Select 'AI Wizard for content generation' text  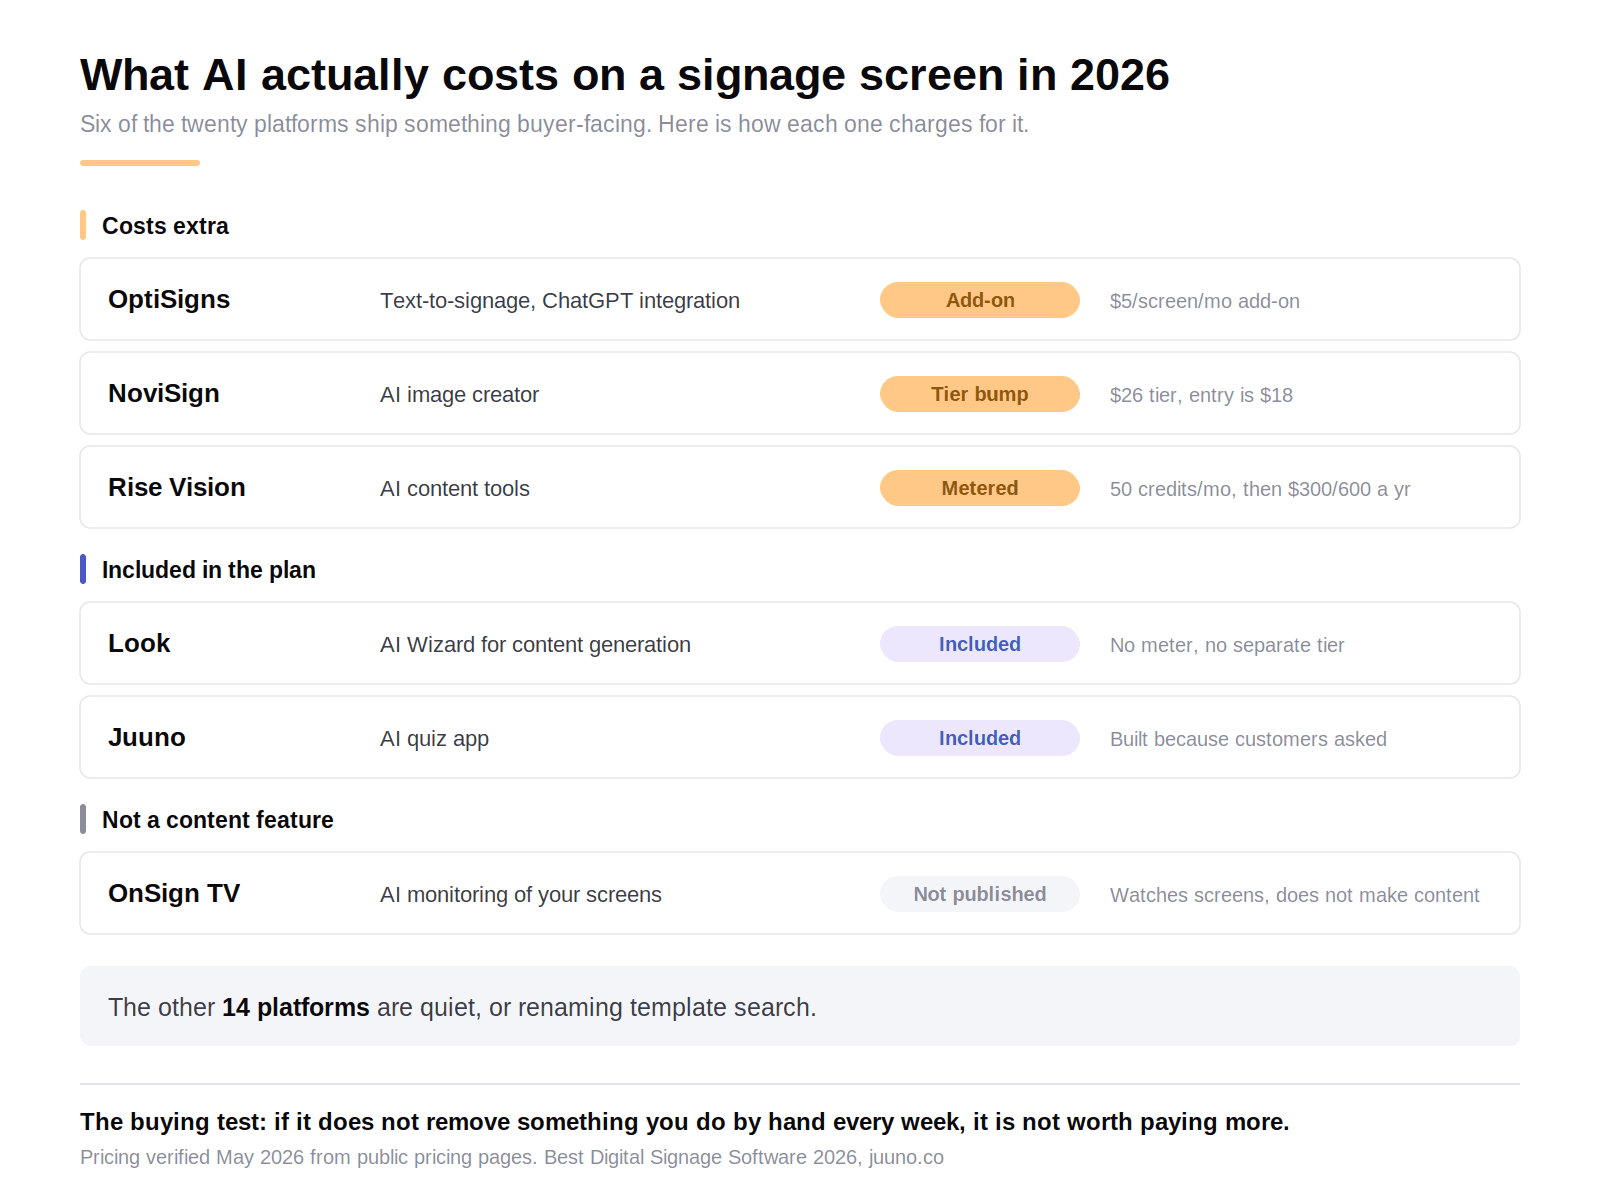(535, 645)
